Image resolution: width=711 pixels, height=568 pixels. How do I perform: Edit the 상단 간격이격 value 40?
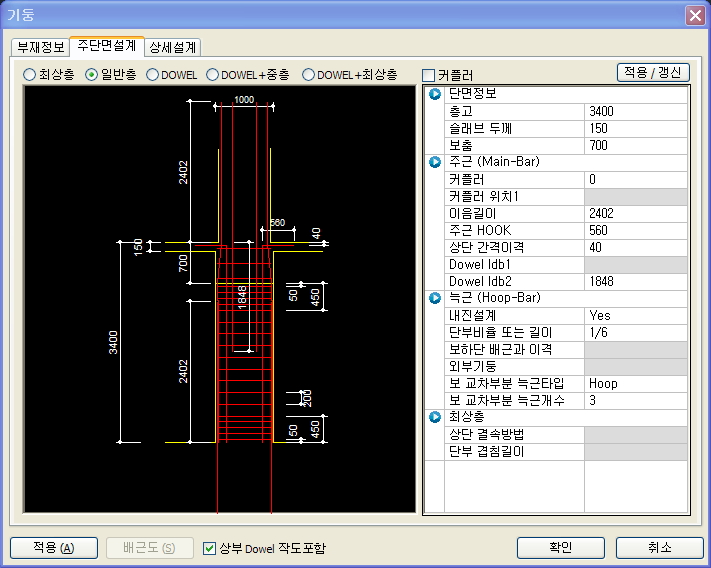(636, 248)
